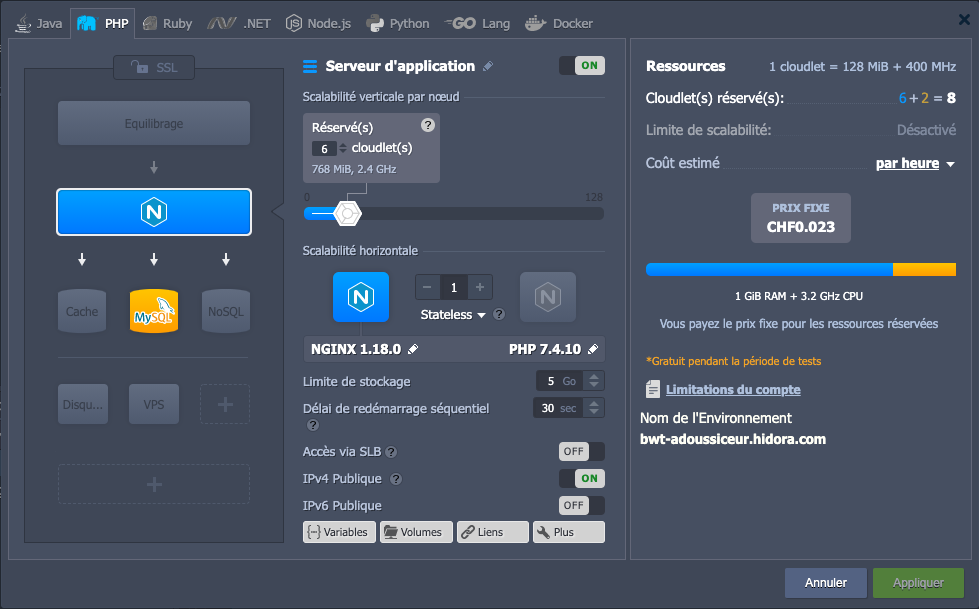The width and height of the screenshot is (979, 609).
Task: Show help for Délai de redémarrage séquentiel
Action: [x=313, y=425]
